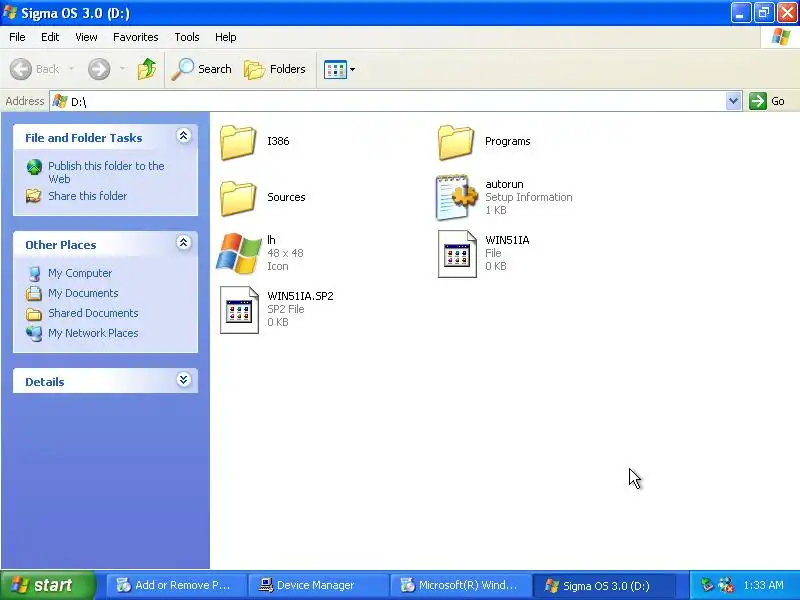Collapse the Other Places panel
The width and height of the screenshot is (800, 600).
click(184, 242)
